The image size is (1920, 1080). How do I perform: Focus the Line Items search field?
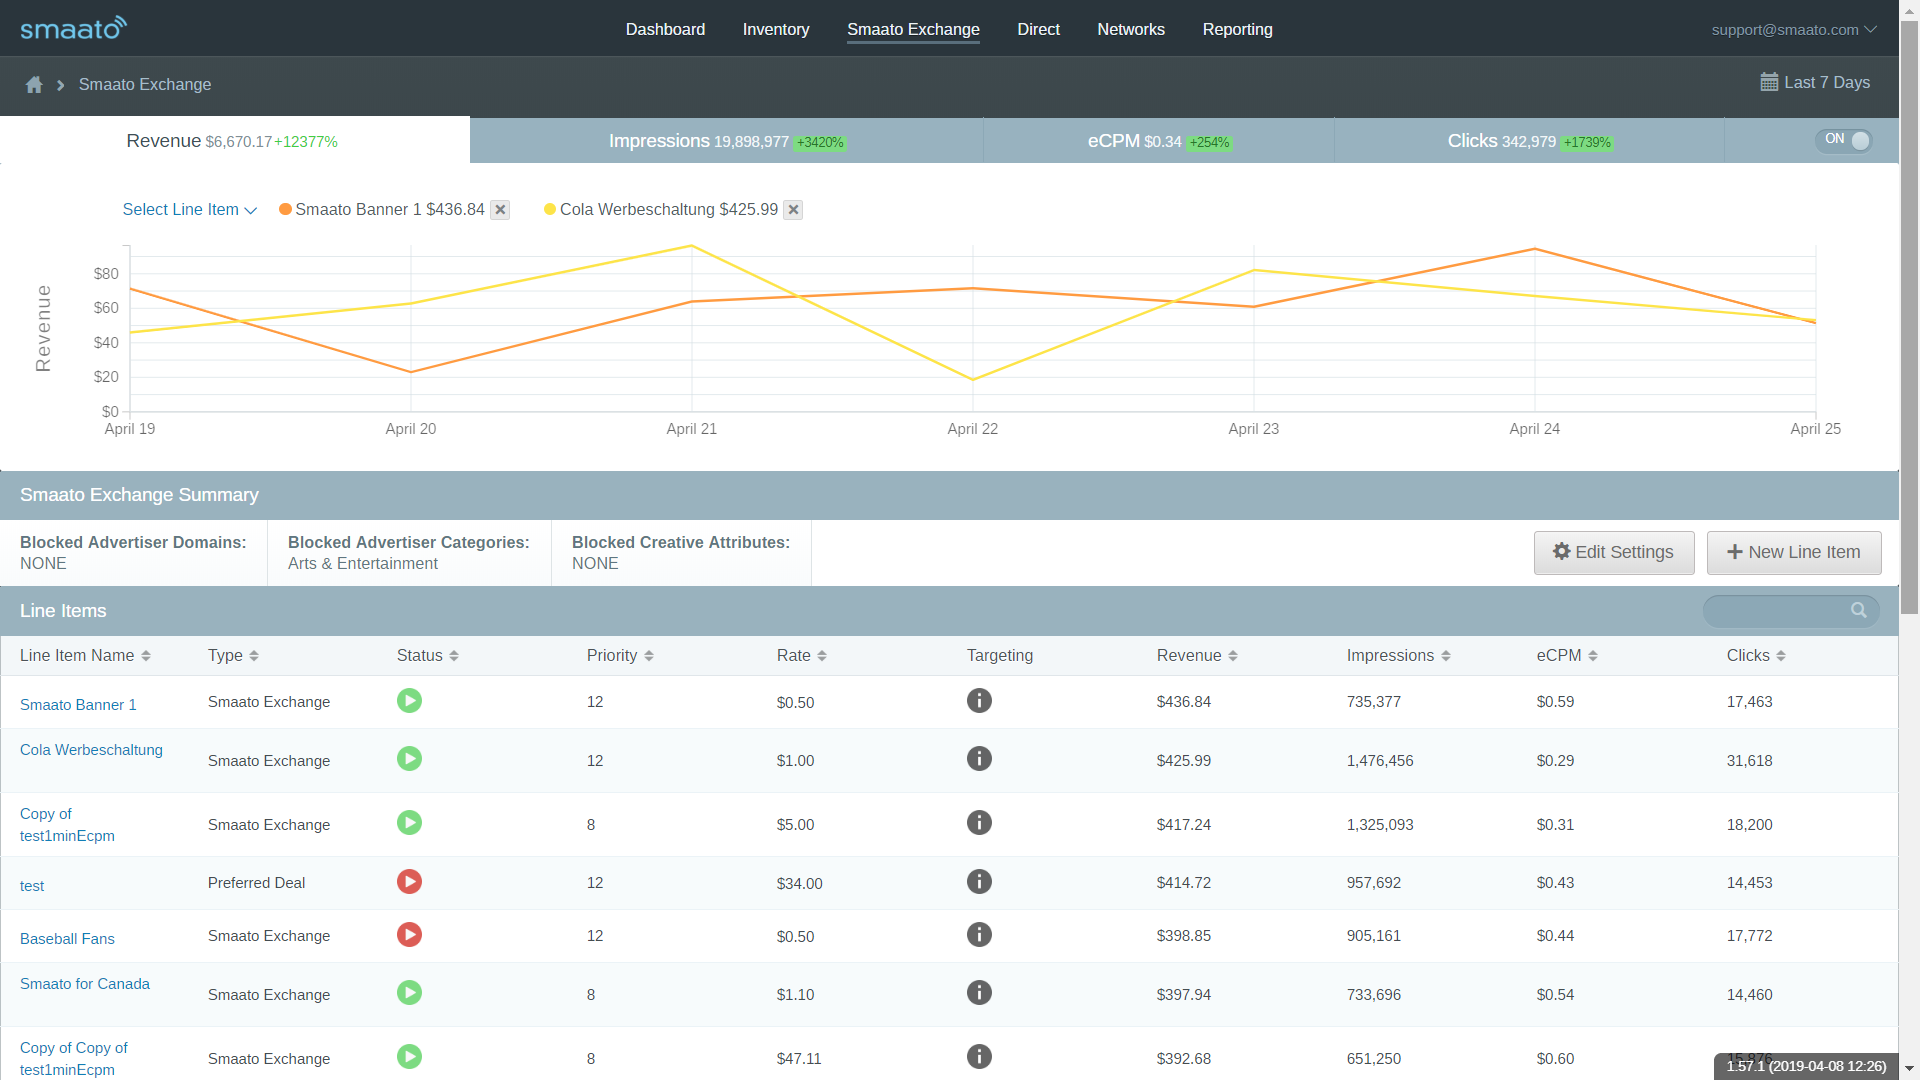(x=1791, y=610)
